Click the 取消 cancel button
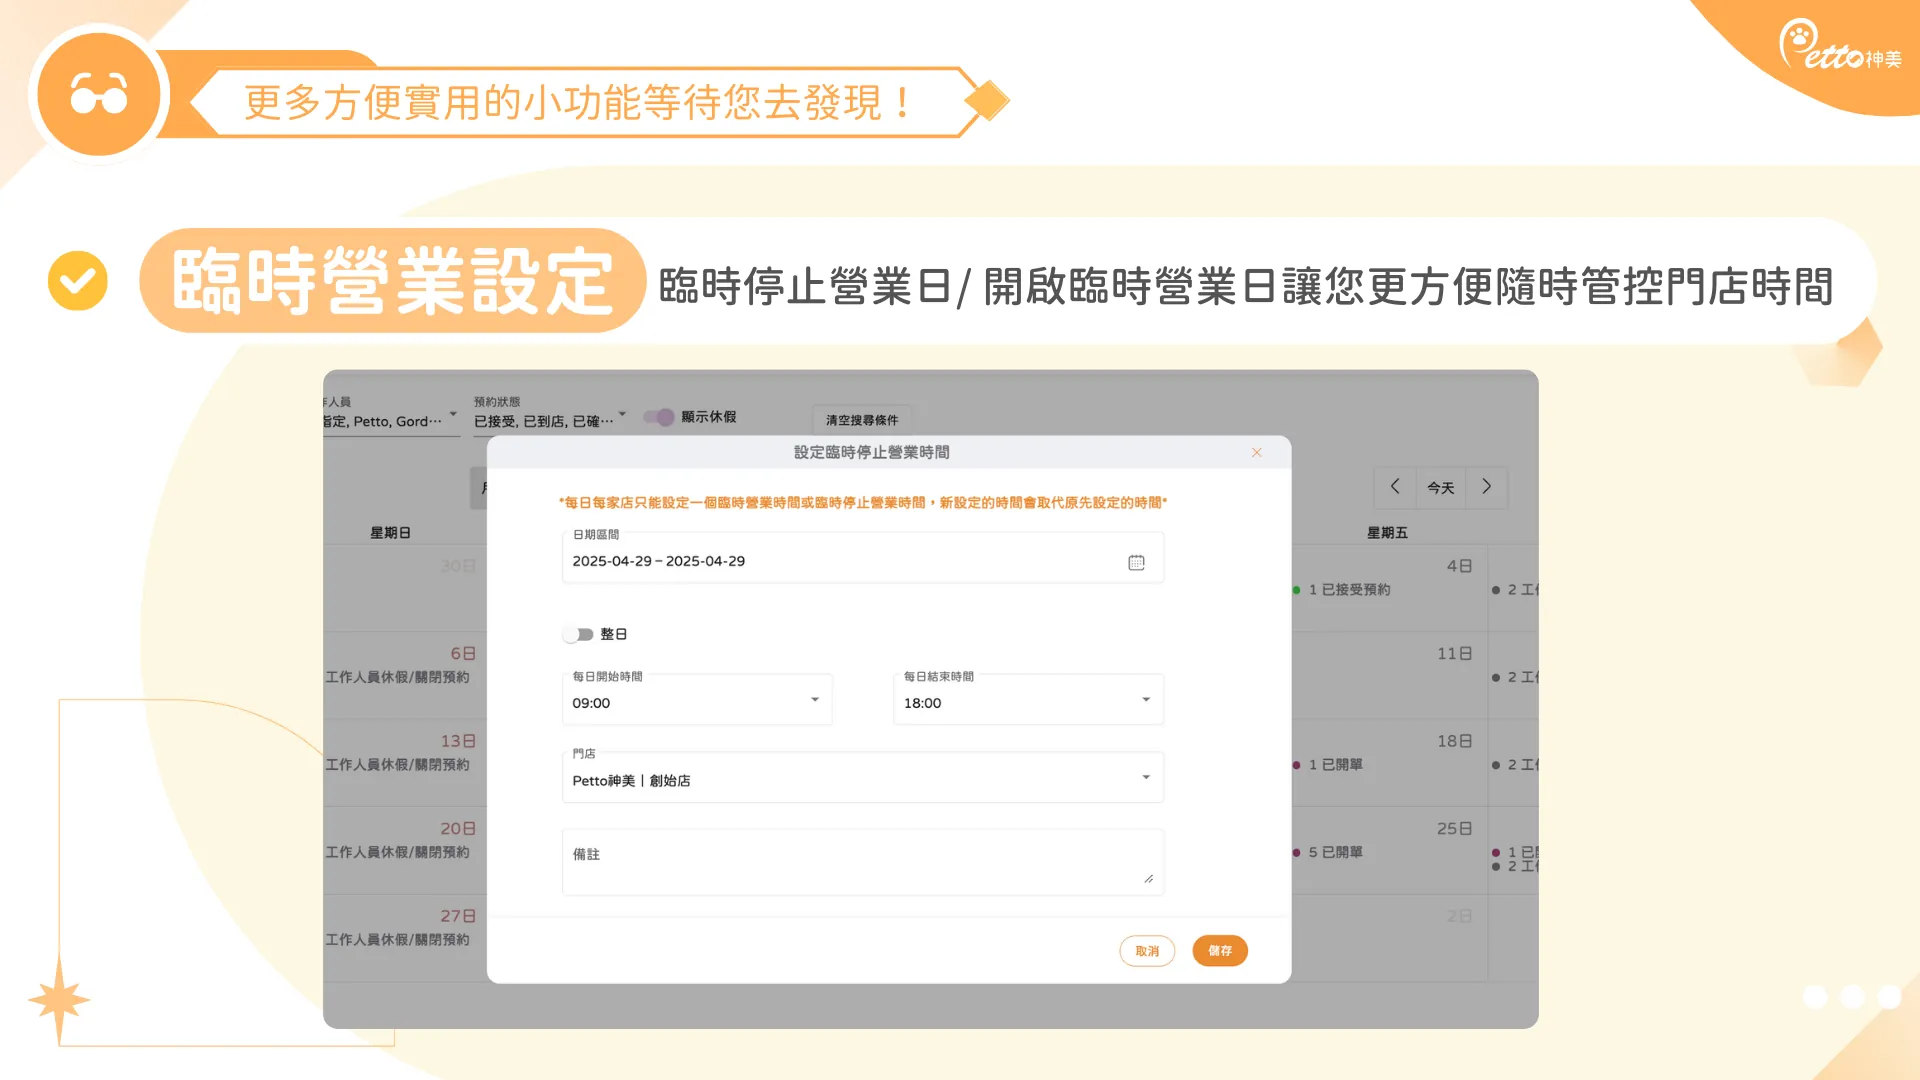1920x1080 pixels. coord(1147,951)
